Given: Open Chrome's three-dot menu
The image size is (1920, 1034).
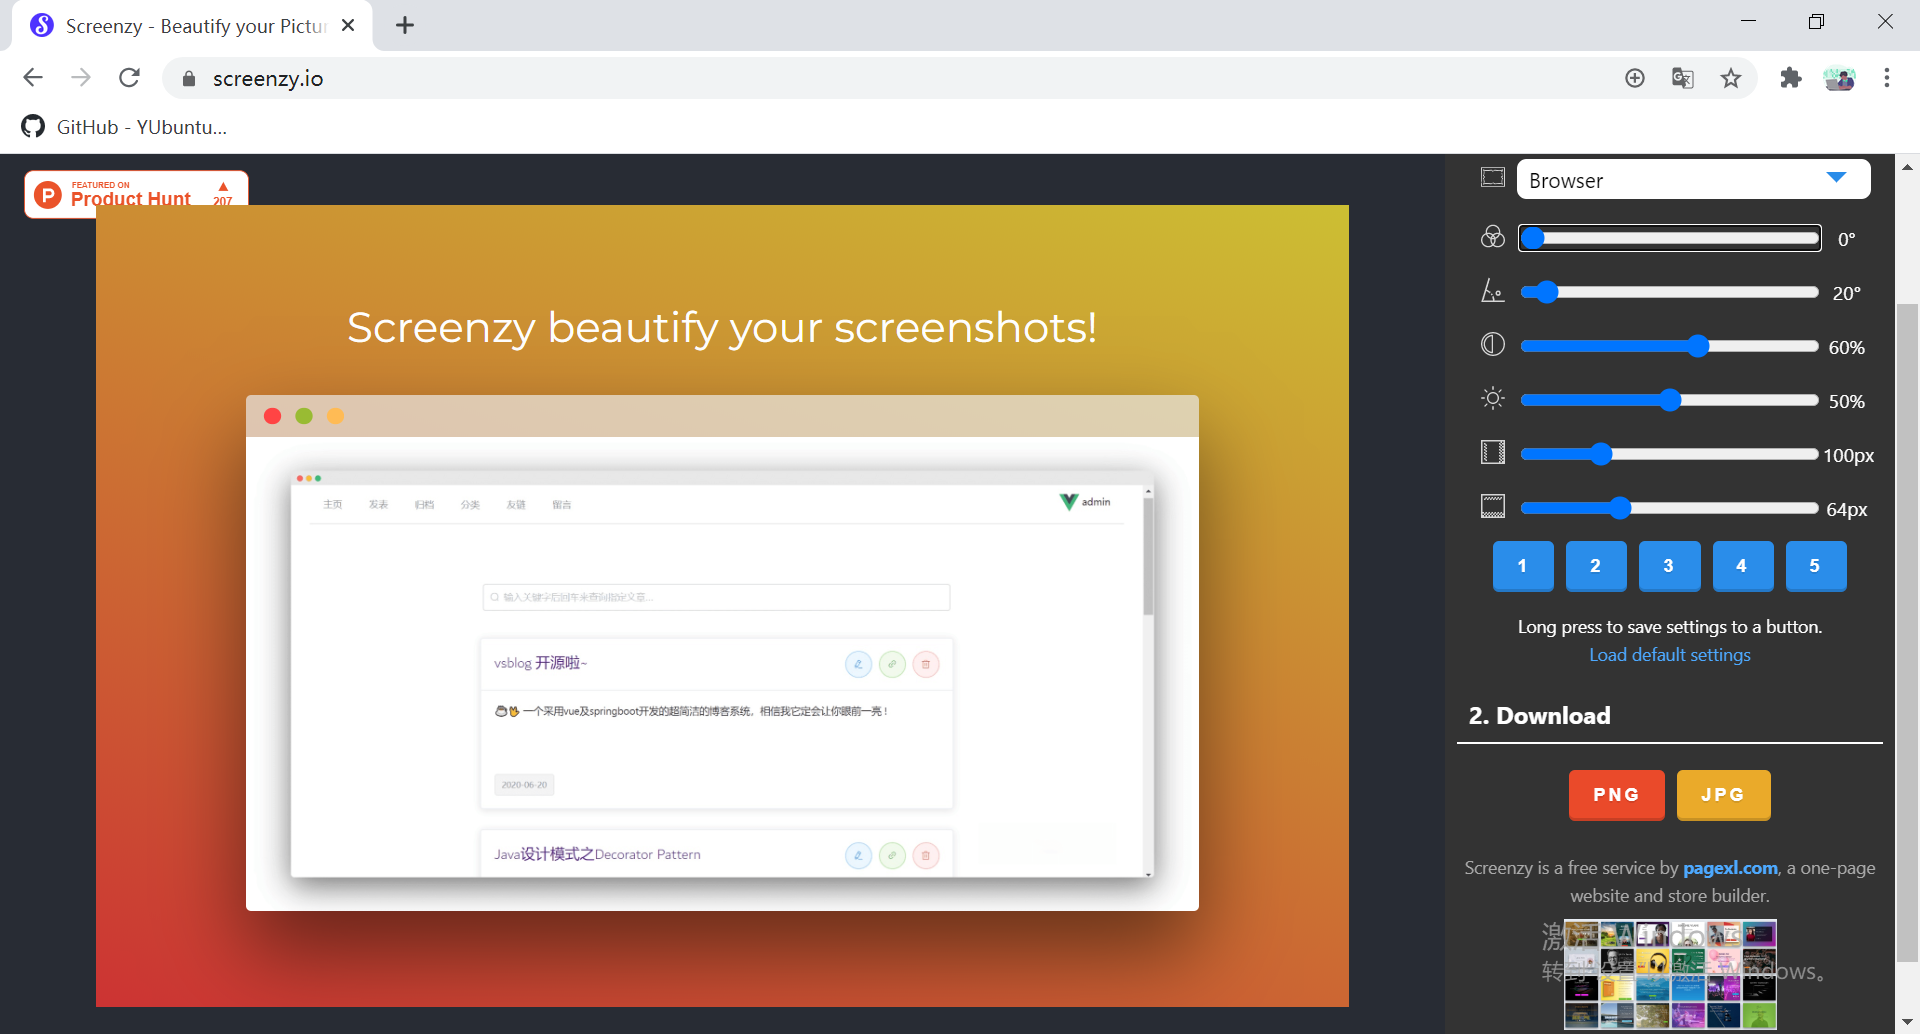Looking at the screenshot, I should tap(1886, 78).
